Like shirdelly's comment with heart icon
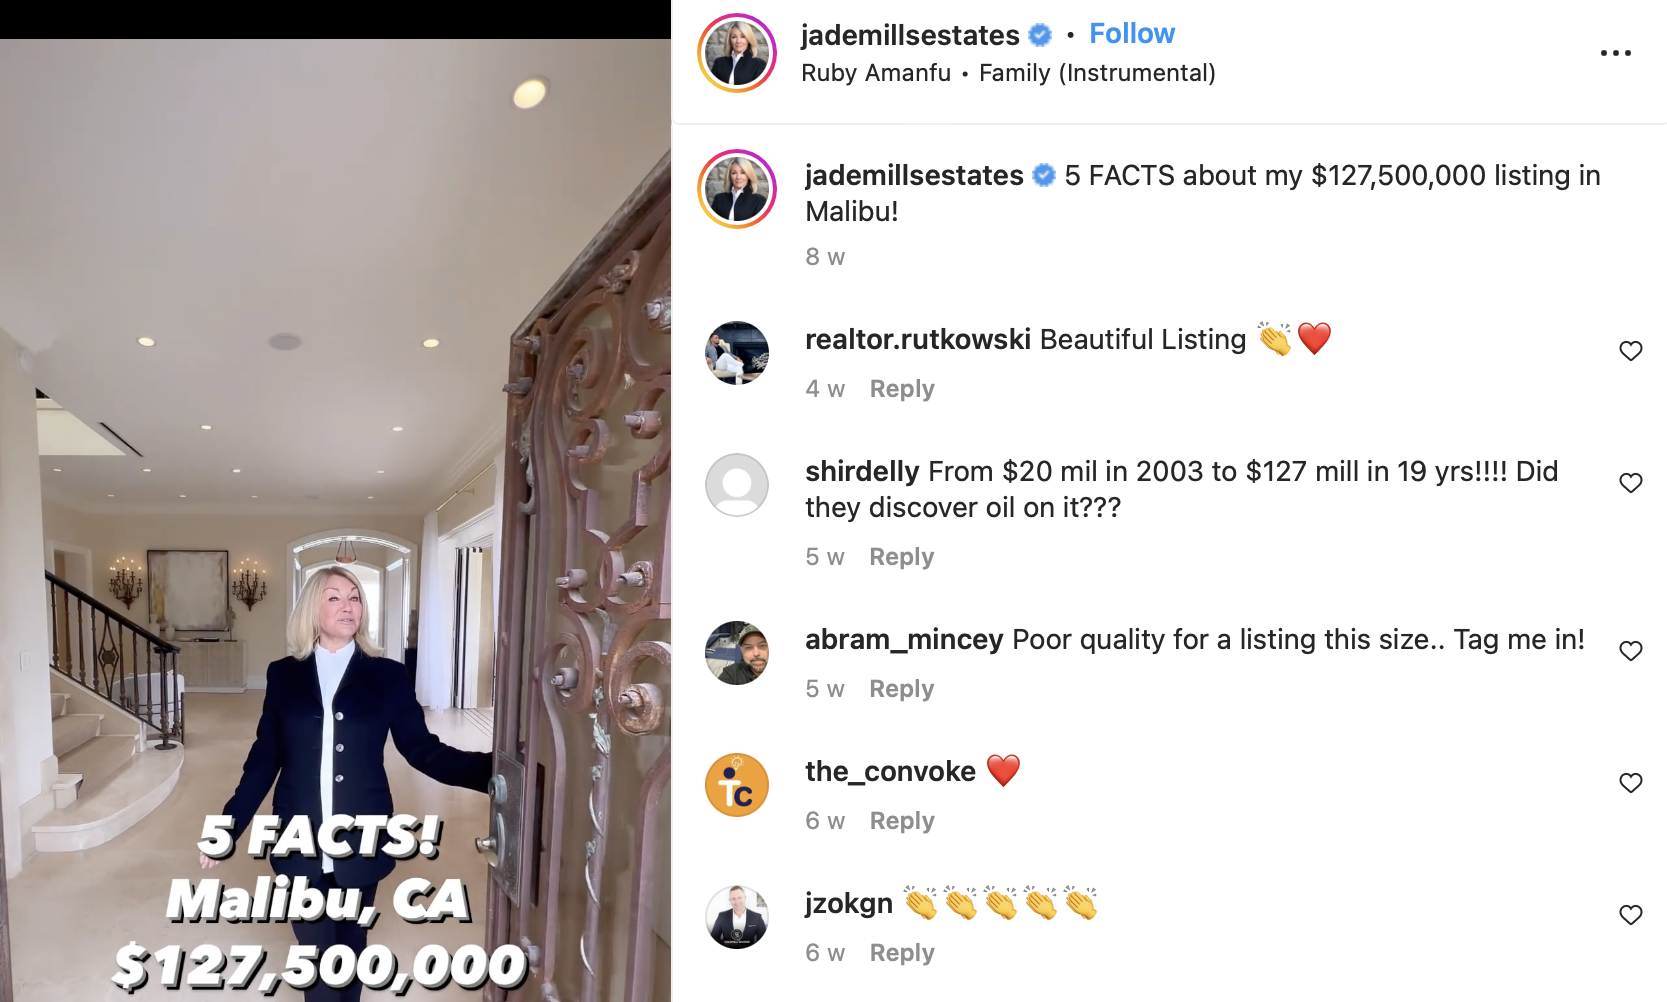This screenshot has width=1667, height=1002. point(1630,483)
